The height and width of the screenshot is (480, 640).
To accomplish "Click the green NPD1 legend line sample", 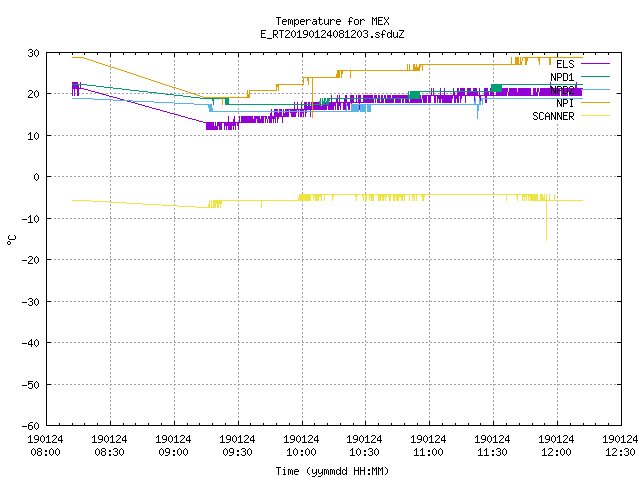I will [x=595, y=76].
